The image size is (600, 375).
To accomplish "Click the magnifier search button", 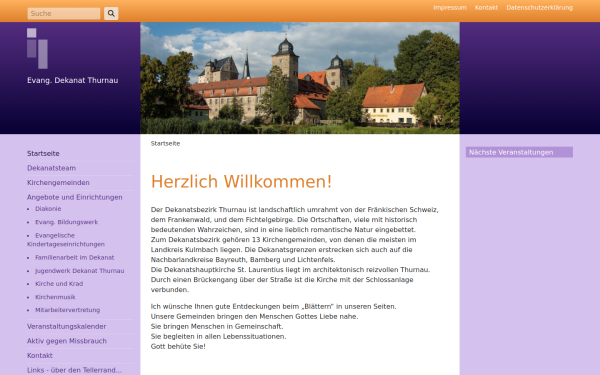I will (111, 13).
